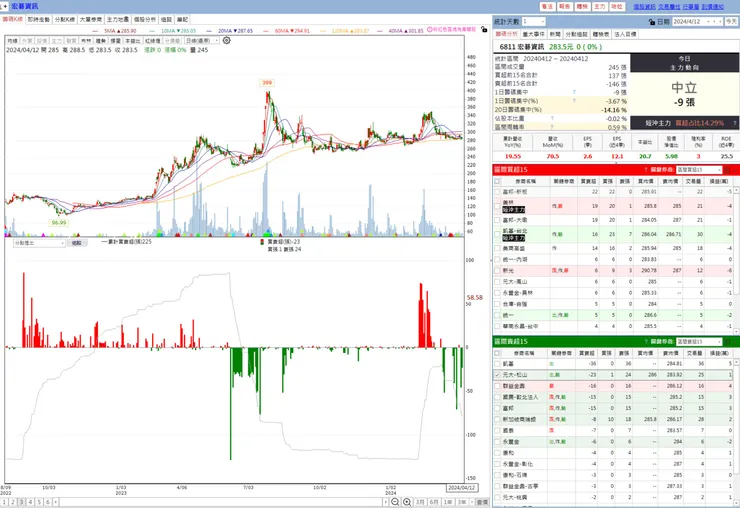Click the 買超 table vertical scrollbar
The width and height of the screenshot is (740, 508).
click(736, 260)
